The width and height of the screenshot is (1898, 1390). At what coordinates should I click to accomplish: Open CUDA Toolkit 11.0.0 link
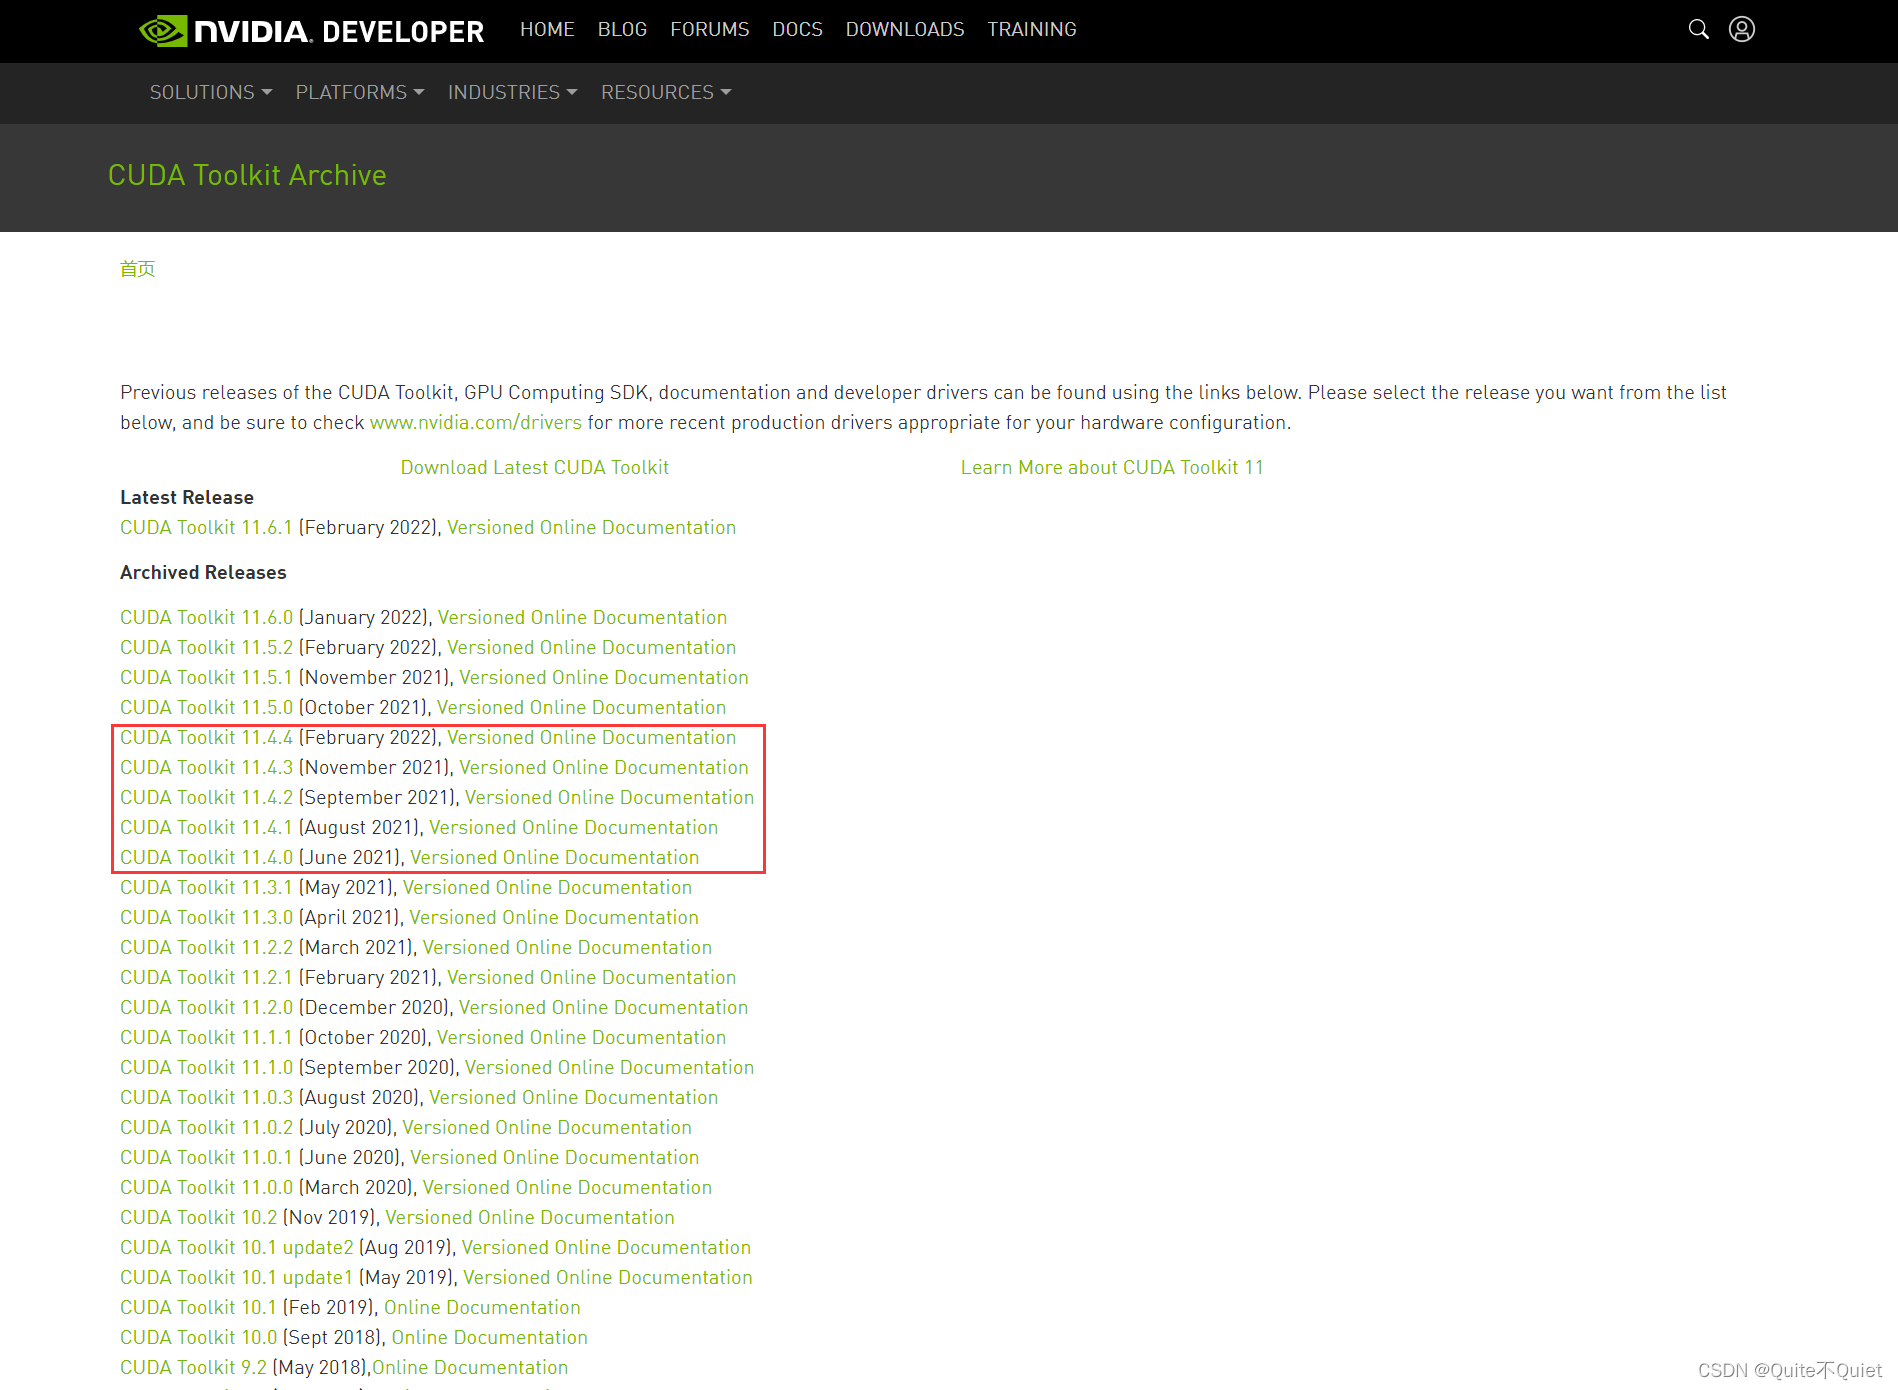(x=206, y=1188)
